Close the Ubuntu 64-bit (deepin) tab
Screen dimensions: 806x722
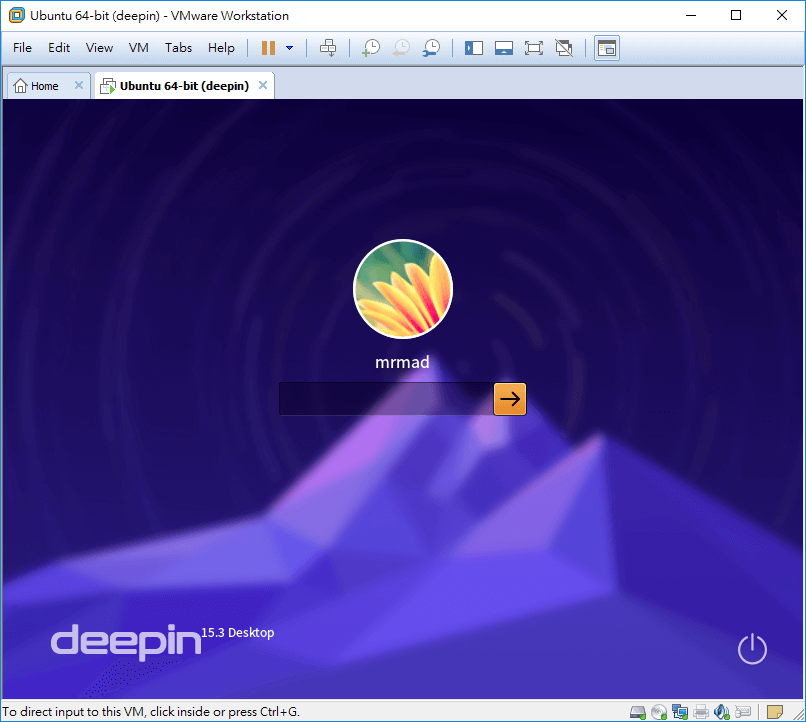[263, 86]
